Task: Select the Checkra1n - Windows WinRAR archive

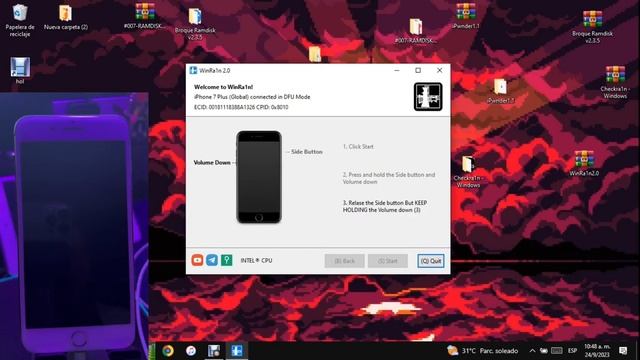Action: click(x=615, y=82)
